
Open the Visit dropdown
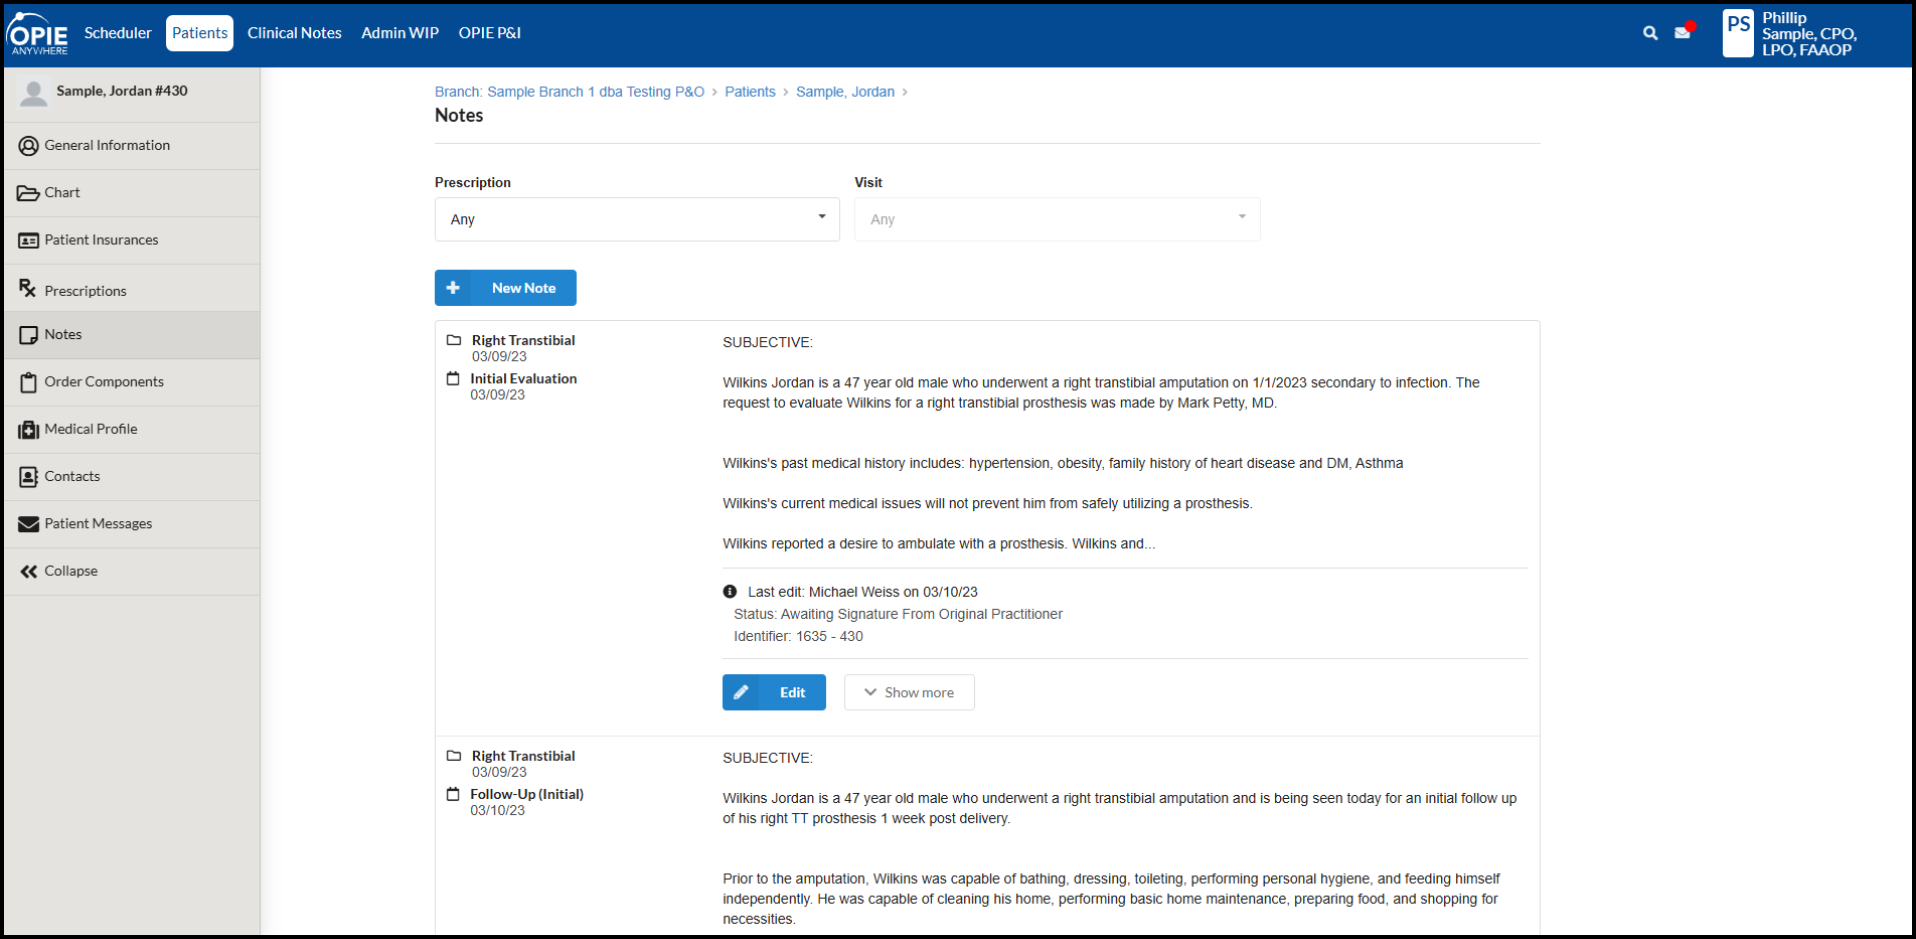1057,219
